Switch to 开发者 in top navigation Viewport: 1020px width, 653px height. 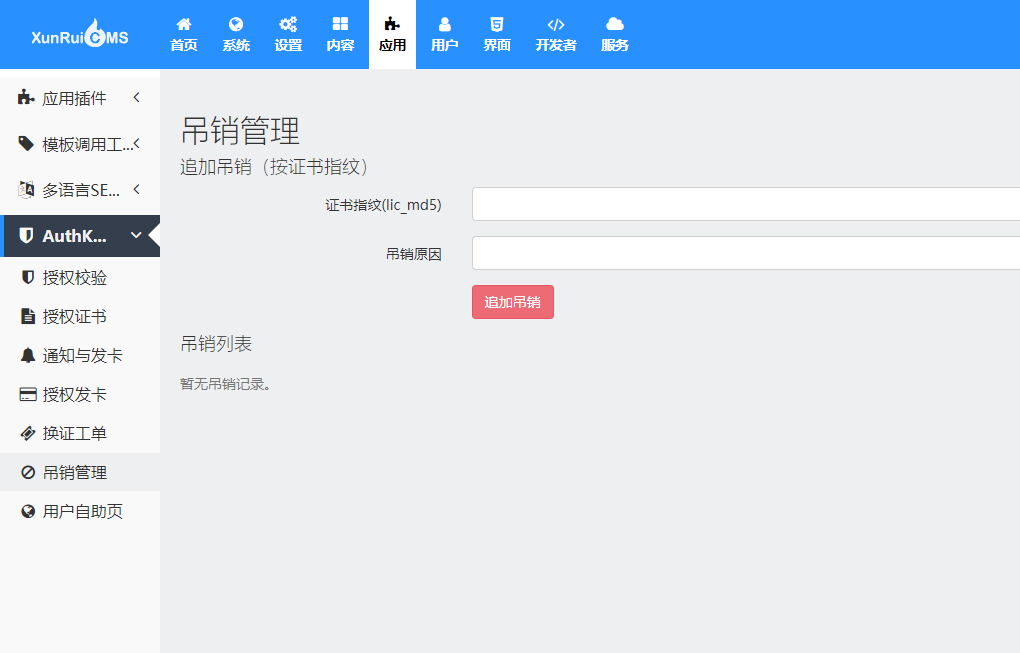556,45
